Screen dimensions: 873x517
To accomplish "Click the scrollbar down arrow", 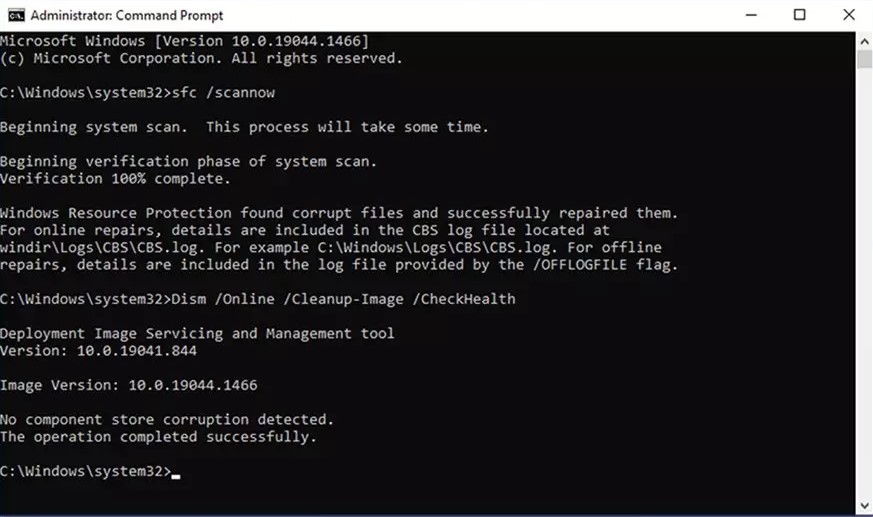I will (864, 507).
